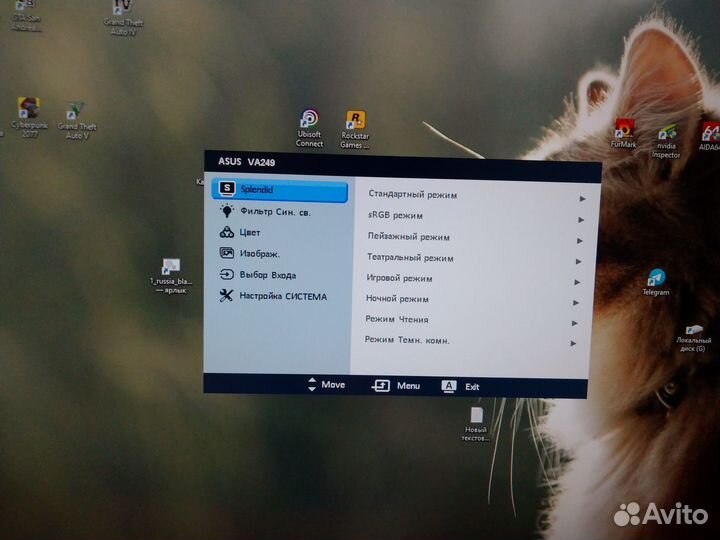Select the Новый текстов... document file
The width and height of the screenshot is (720, 540).
(476, 424)
